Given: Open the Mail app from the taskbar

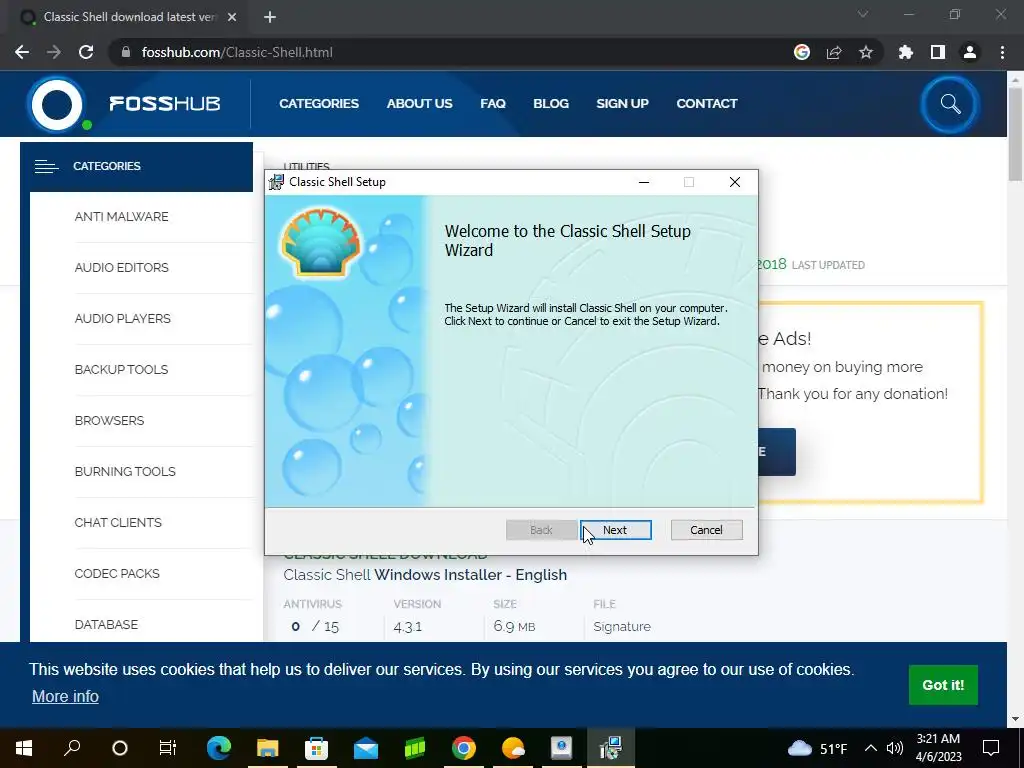Looking at the screenshot, I should pyautogui.click(x=366, y=748).
